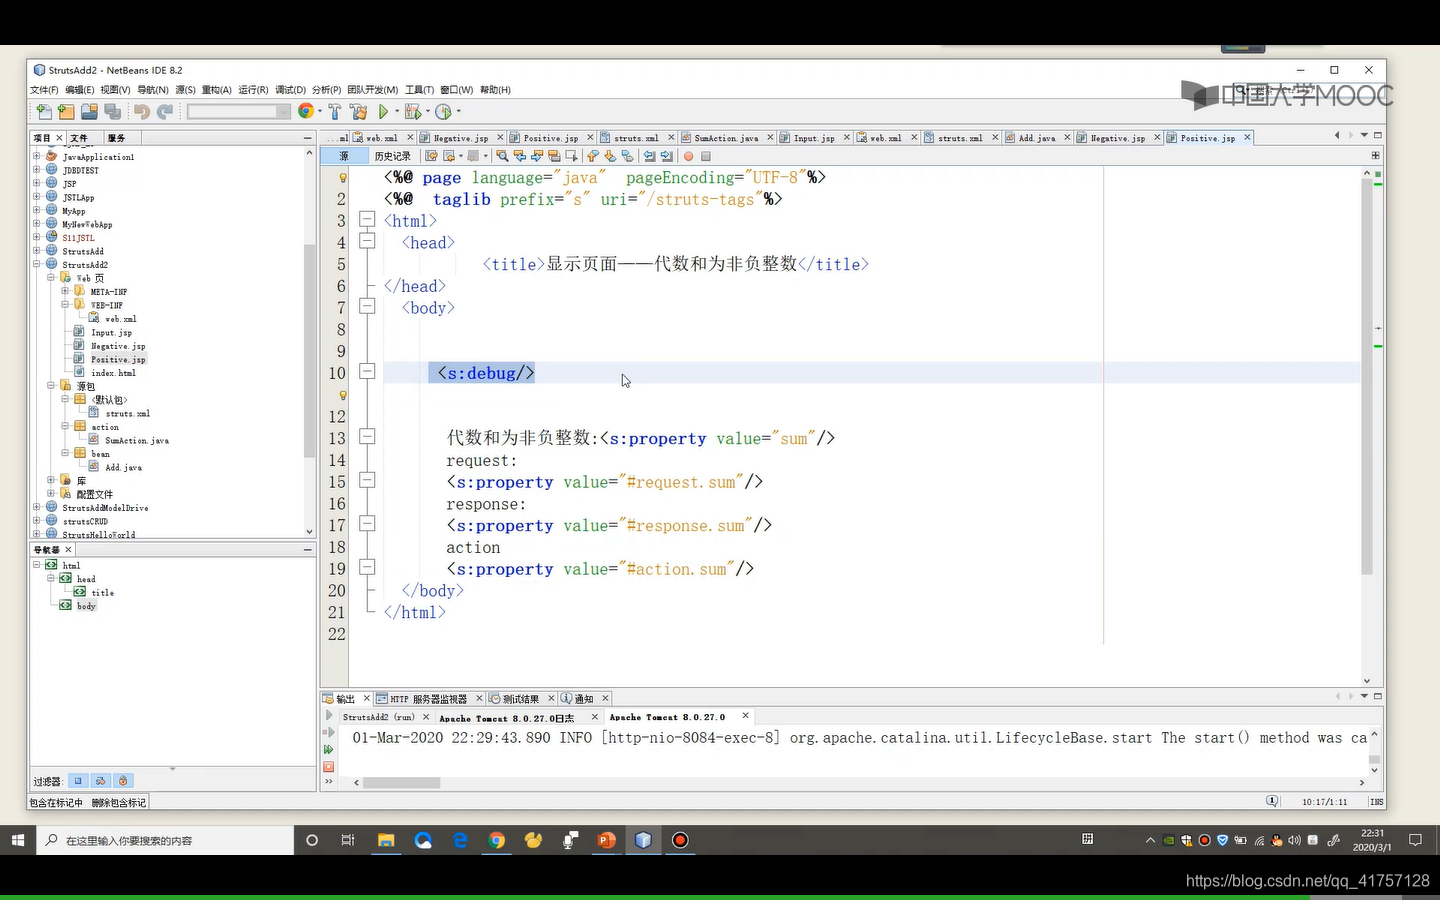Open PowerPoint from the Windows taskbar
The width and height of the screenshot is (1440, 900).
point(606,840)
